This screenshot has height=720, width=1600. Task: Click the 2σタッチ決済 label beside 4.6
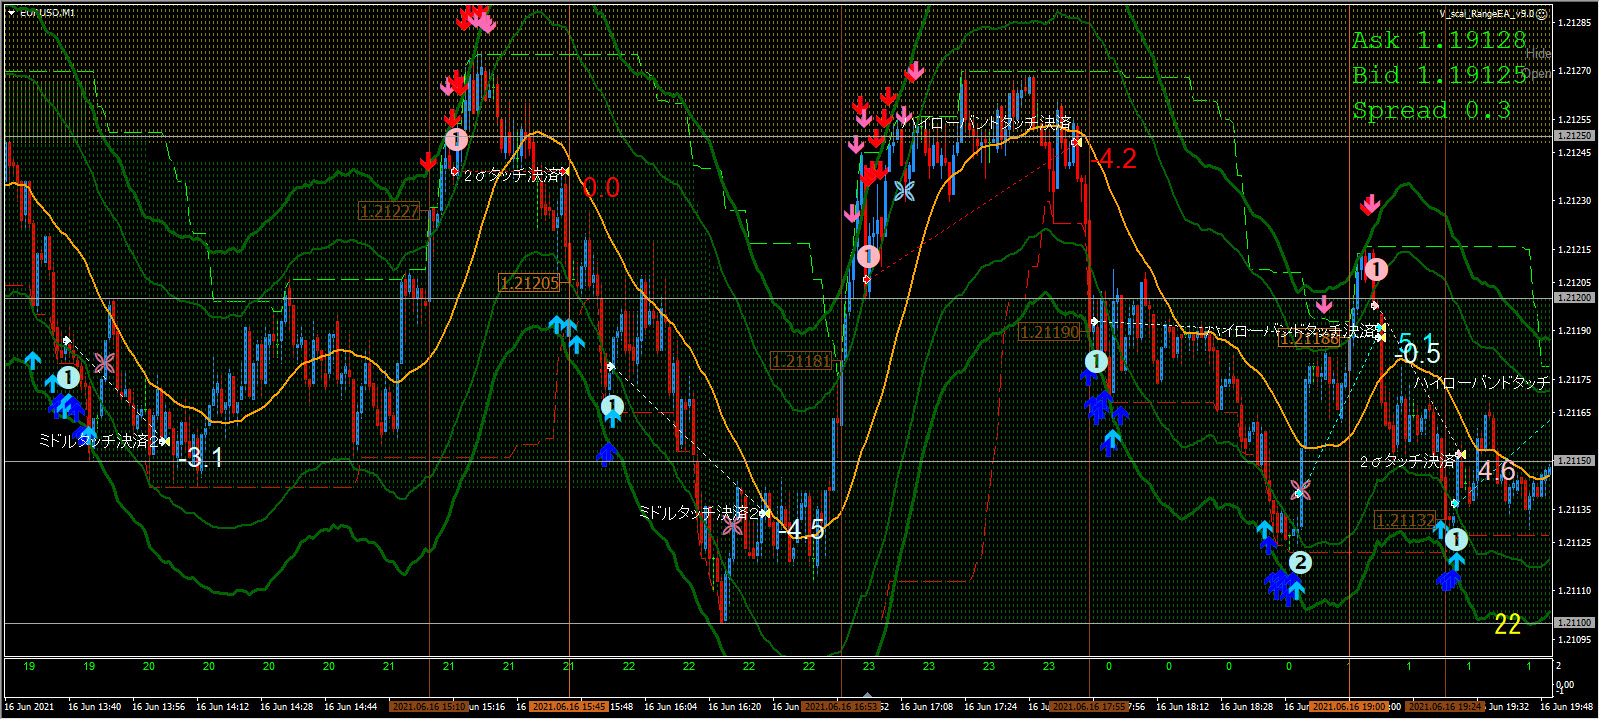(x=1408, y=461)
